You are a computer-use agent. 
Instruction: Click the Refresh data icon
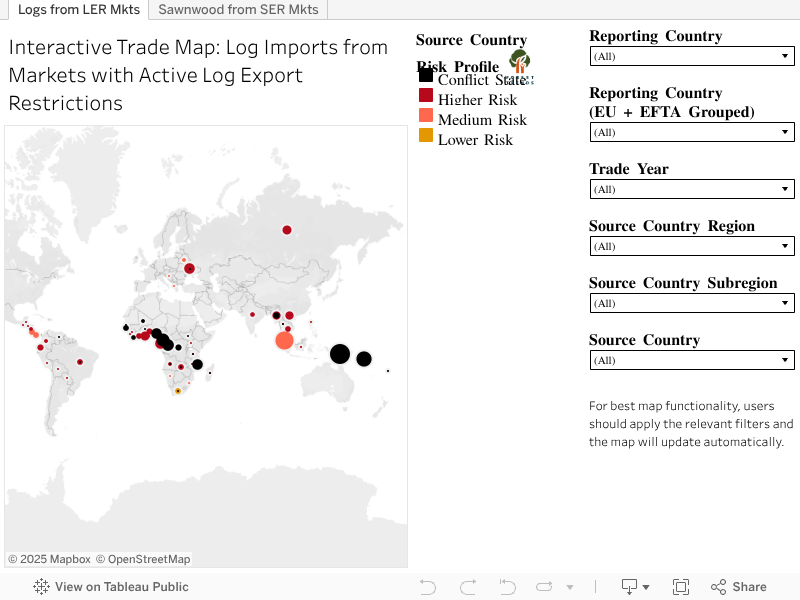click(x=545, y=587)
